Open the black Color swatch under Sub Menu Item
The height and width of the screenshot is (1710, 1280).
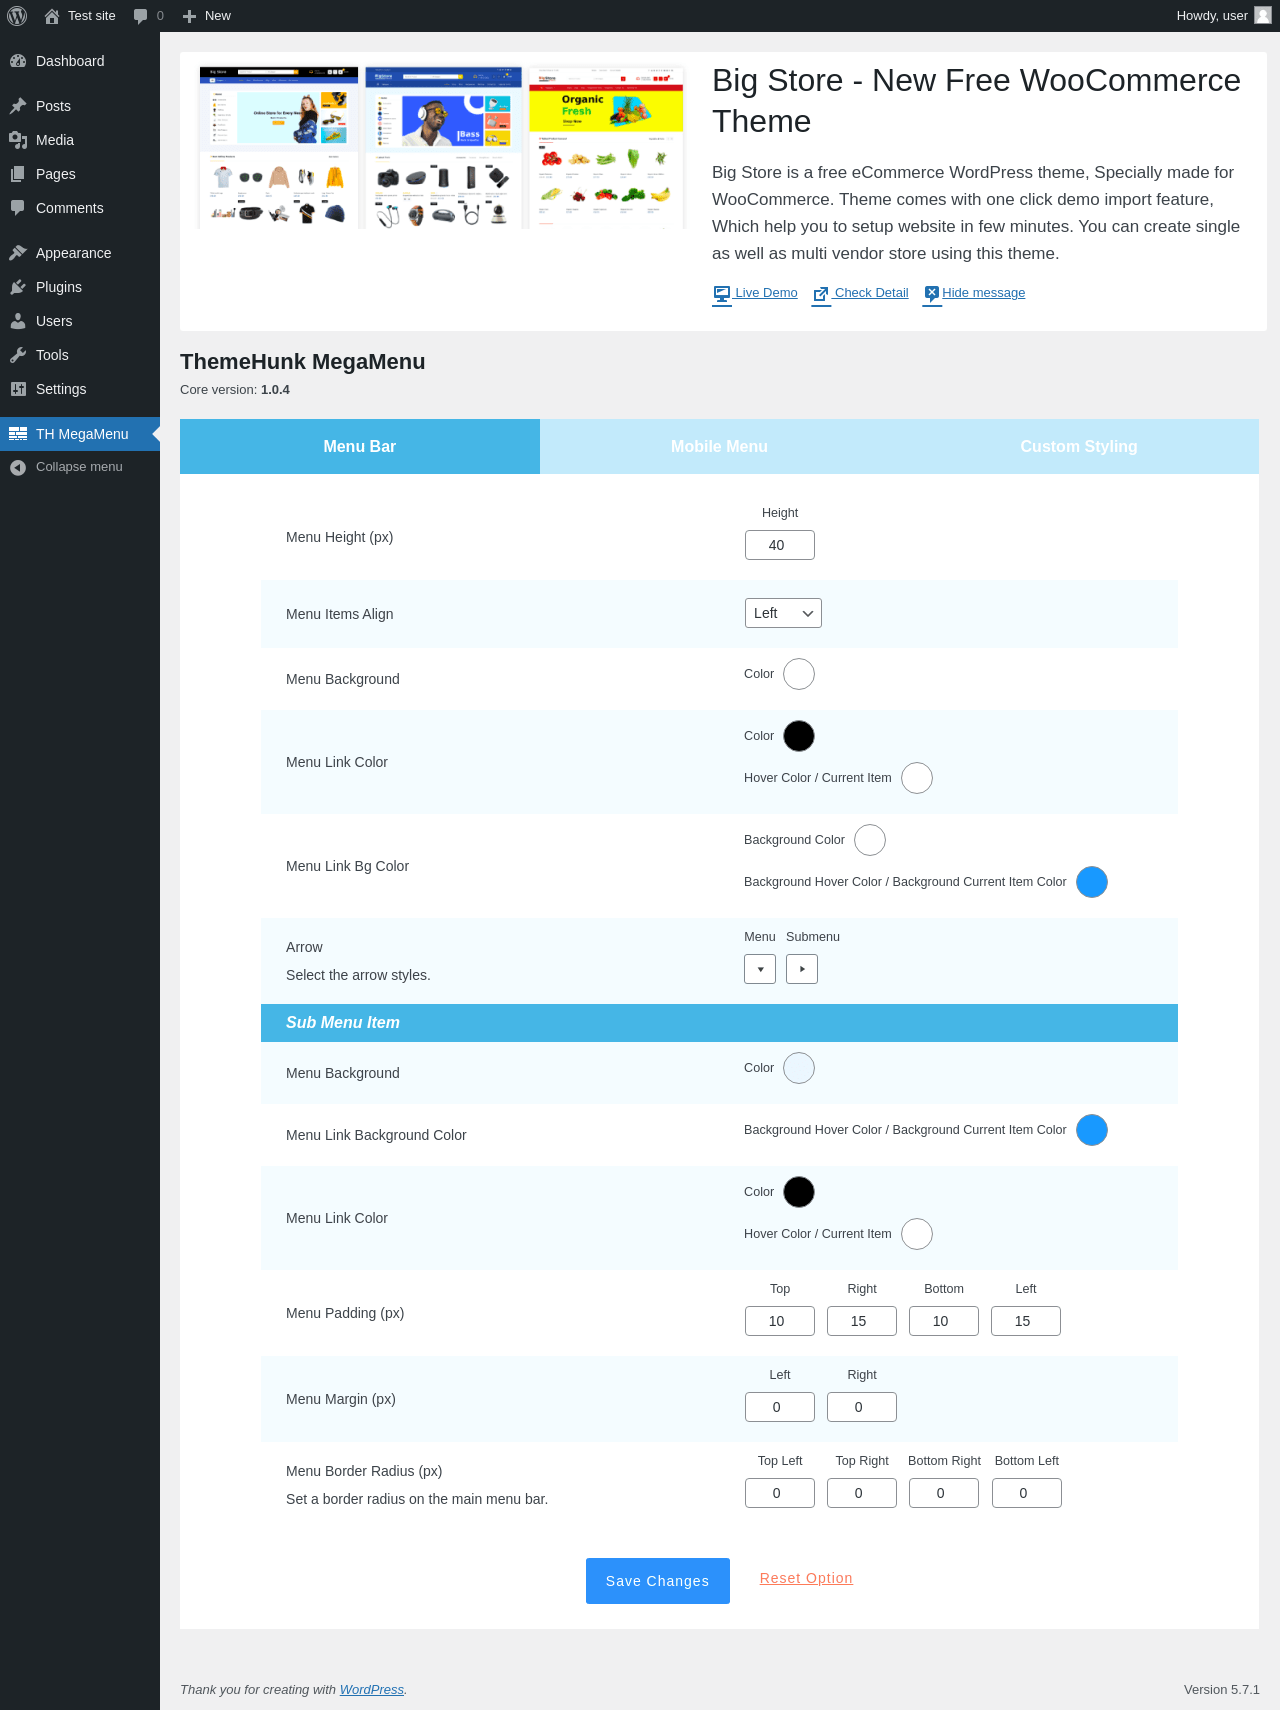point(799,1192)
